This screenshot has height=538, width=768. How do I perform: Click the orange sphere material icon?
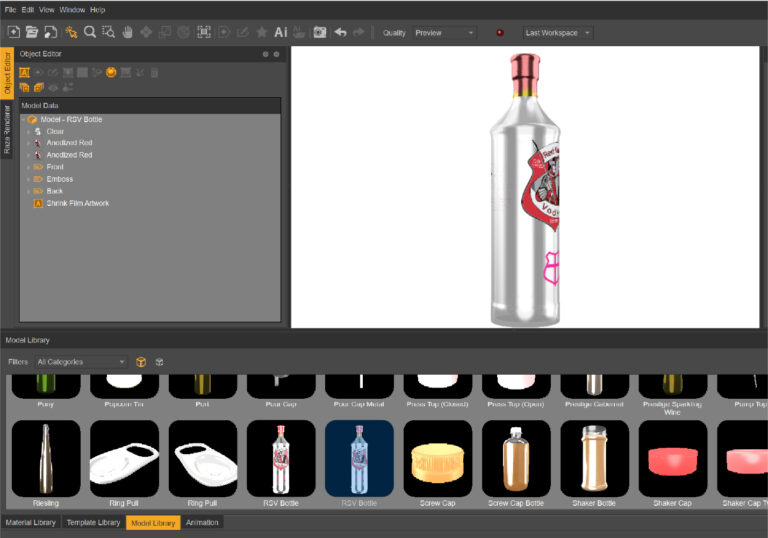pos(112,72)
